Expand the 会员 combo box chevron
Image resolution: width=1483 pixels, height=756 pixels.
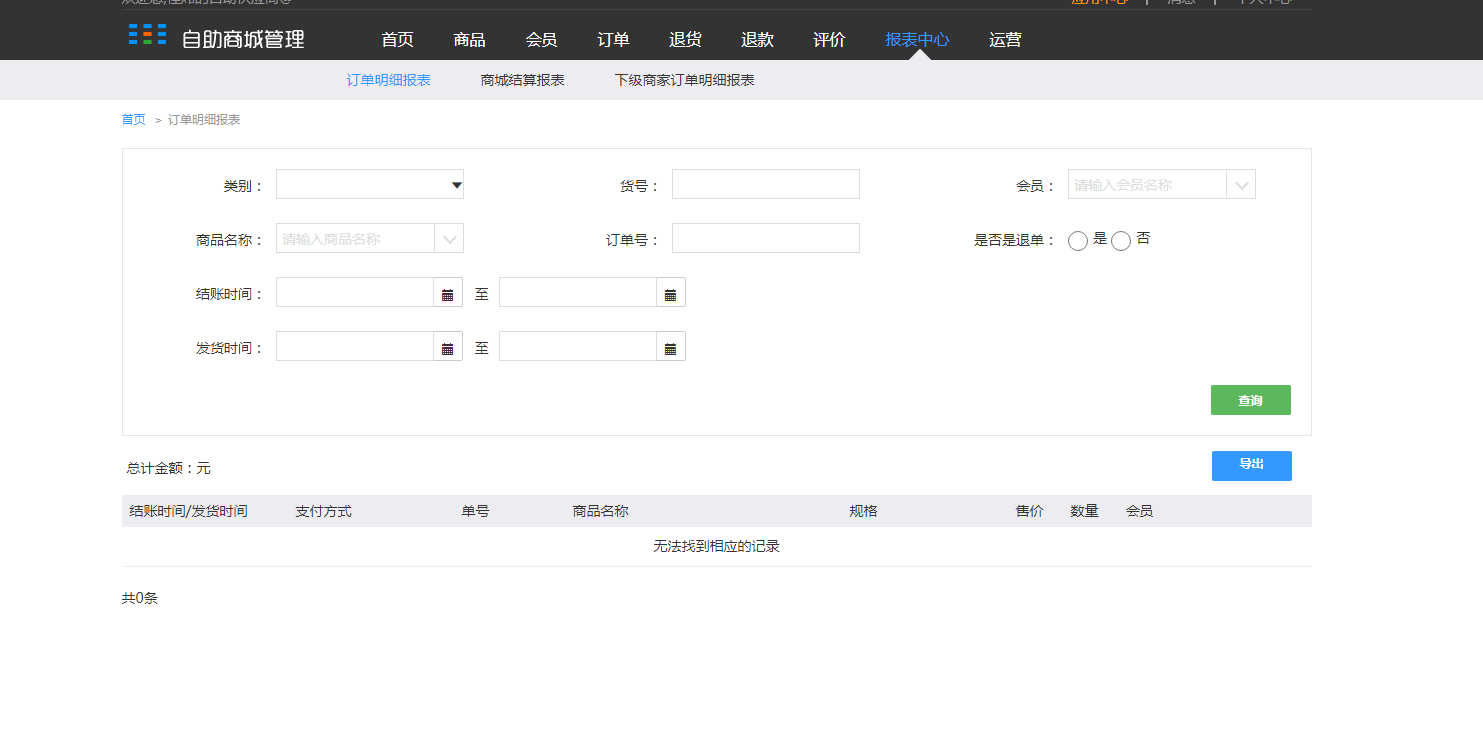tap(1241, 185)
